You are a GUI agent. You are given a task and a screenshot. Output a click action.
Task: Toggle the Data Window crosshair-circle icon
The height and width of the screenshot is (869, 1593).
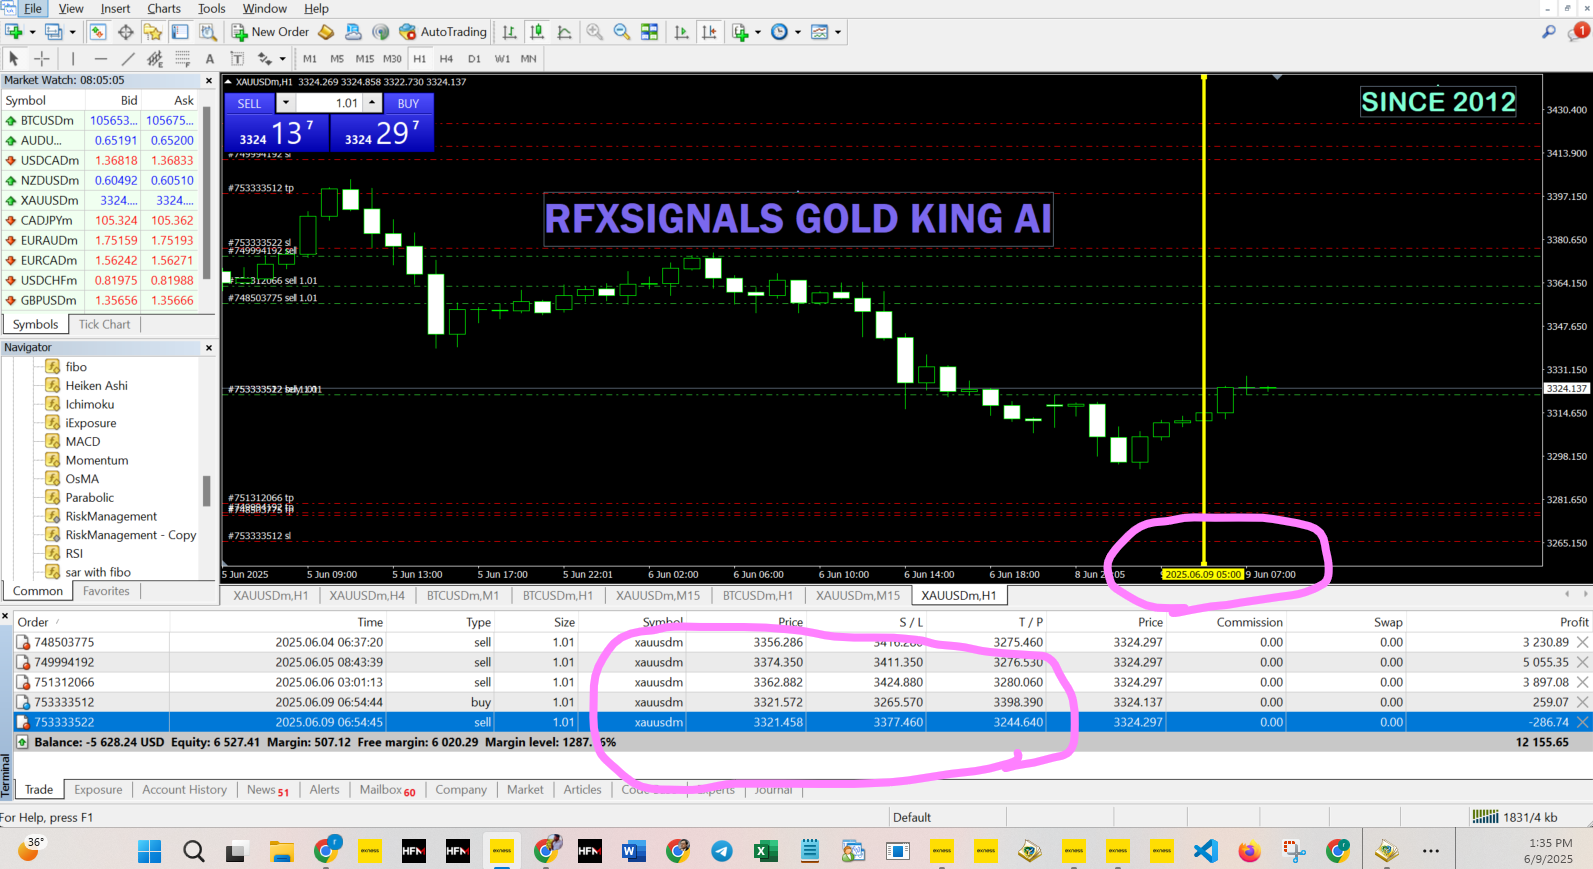click(x=125, y=32)
